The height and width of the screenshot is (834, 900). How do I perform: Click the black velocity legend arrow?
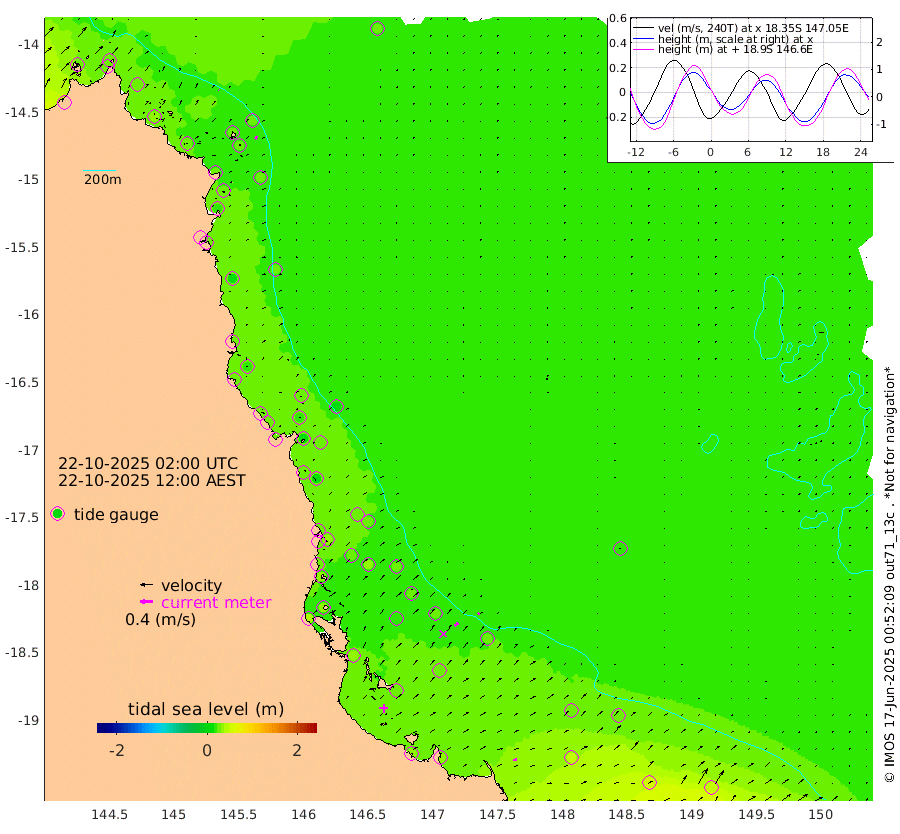pyautogui.click(x=146, y=585)
